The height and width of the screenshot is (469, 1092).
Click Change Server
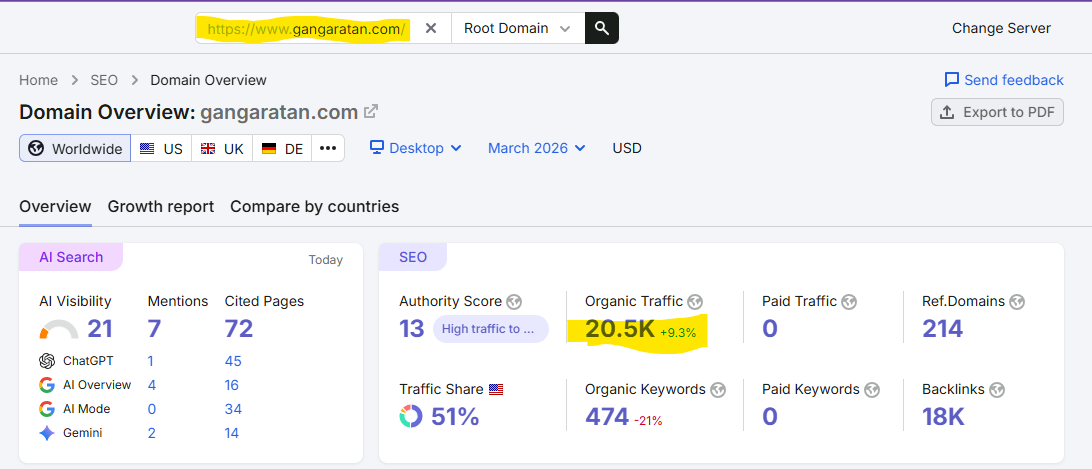click(x=1001, y=29)
